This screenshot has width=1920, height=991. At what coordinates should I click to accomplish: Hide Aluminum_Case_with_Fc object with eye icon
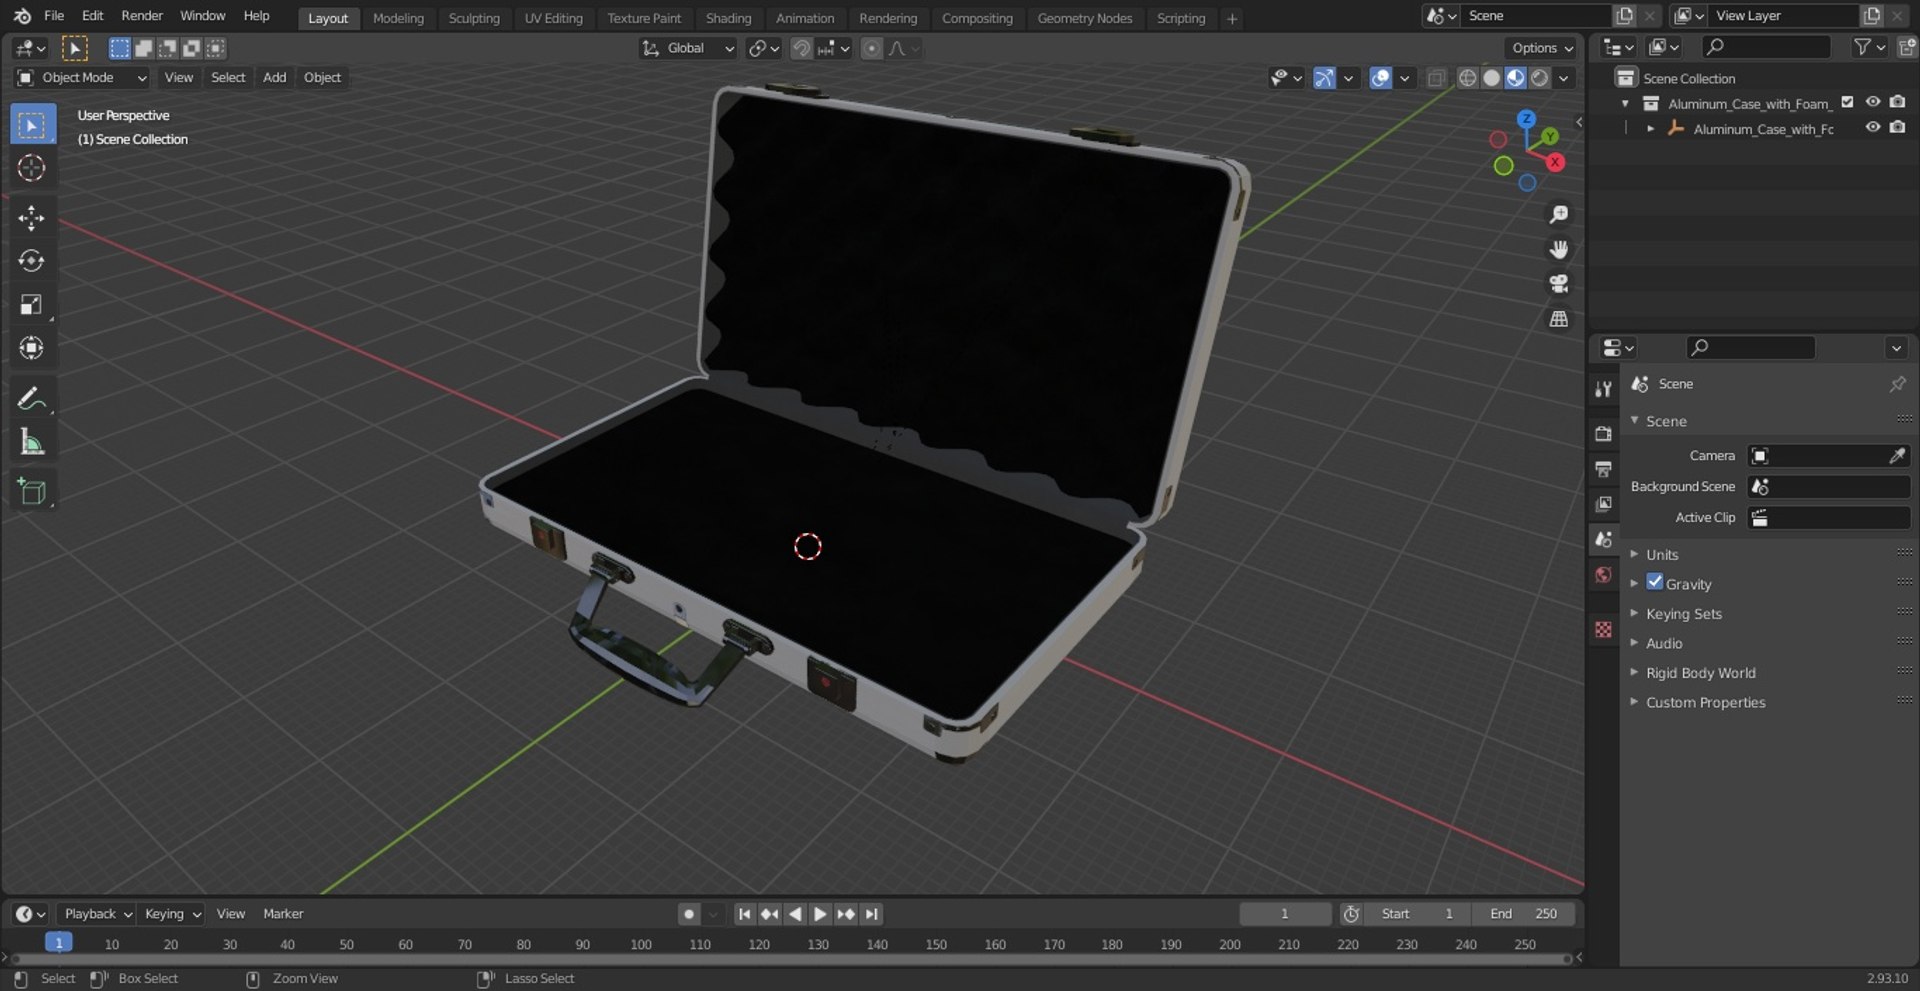pos(1873,127)
